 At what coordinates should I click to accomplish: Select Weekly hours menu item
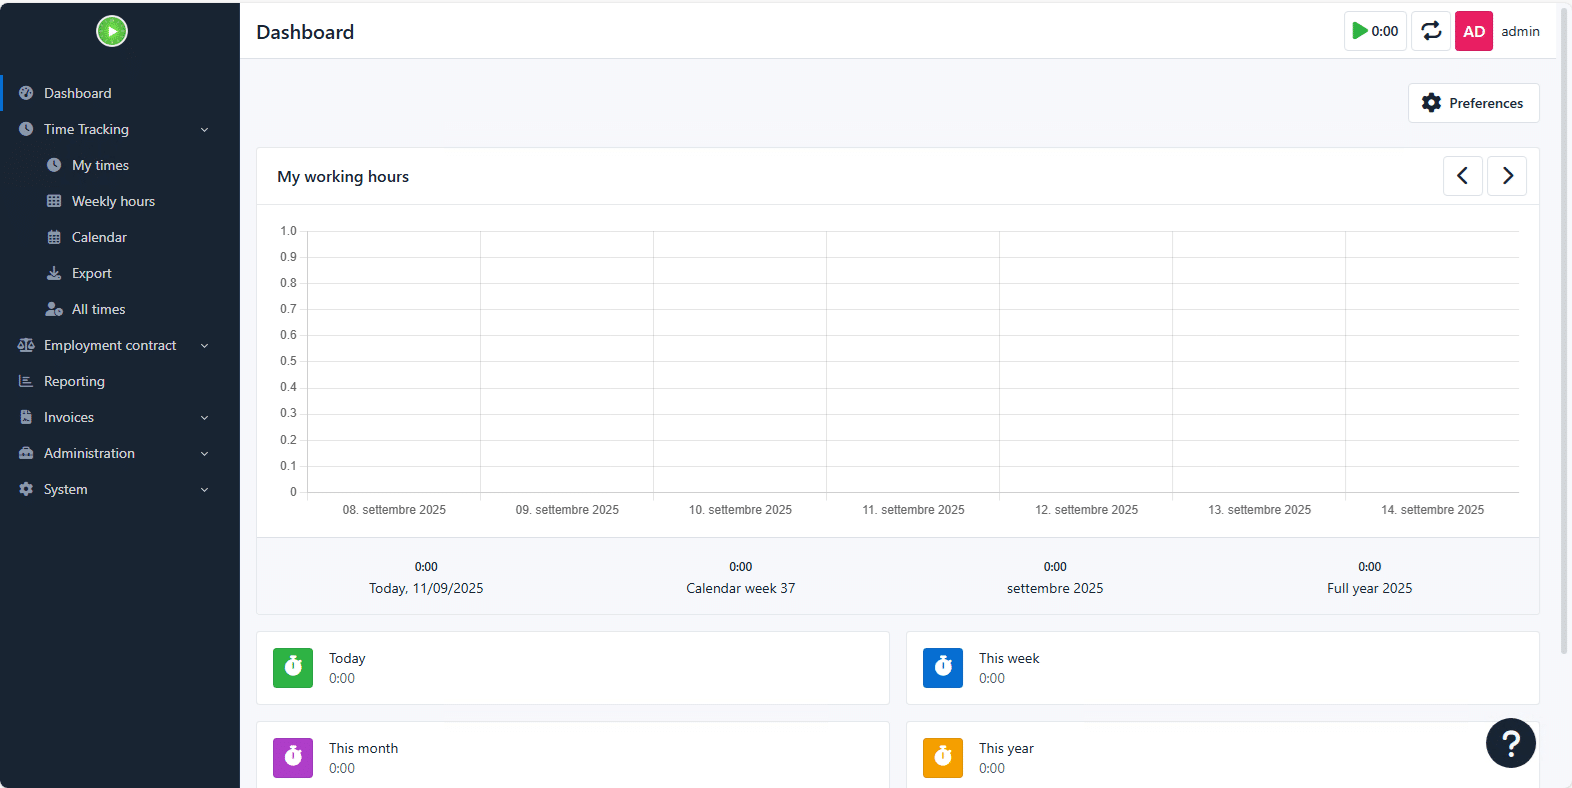coord(113,201)
